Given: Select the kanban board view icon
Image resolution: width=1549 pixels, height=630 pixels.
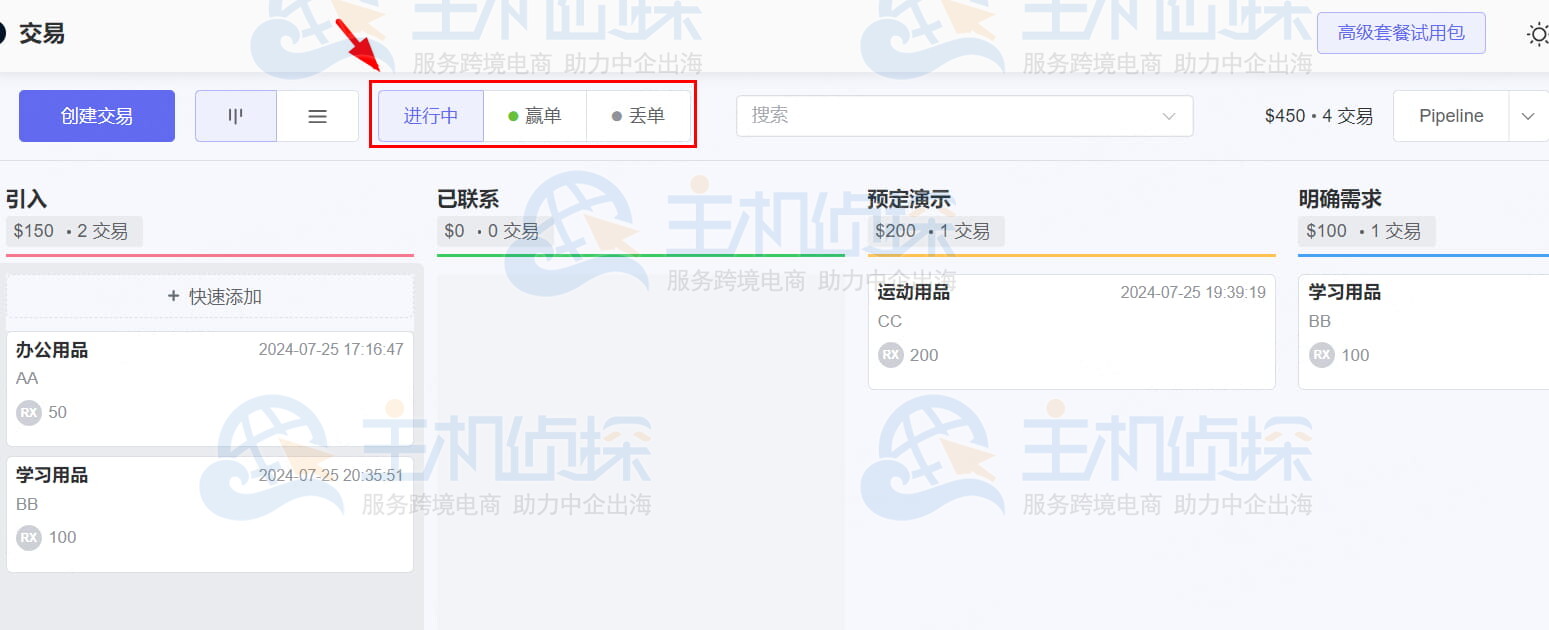Looking at the screenshot, I should pos(235,115).
